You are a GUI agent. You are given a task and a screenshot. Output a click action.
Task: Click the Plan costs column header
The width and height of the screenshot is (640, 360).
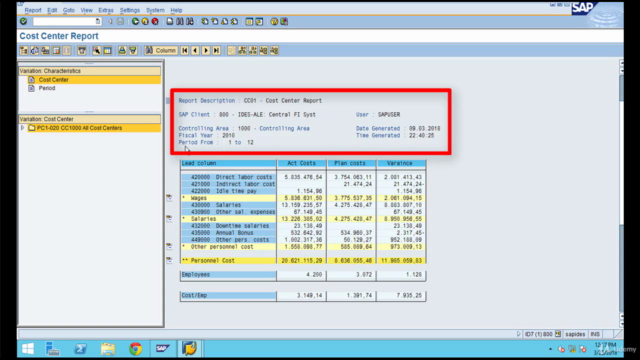[351, 163]
